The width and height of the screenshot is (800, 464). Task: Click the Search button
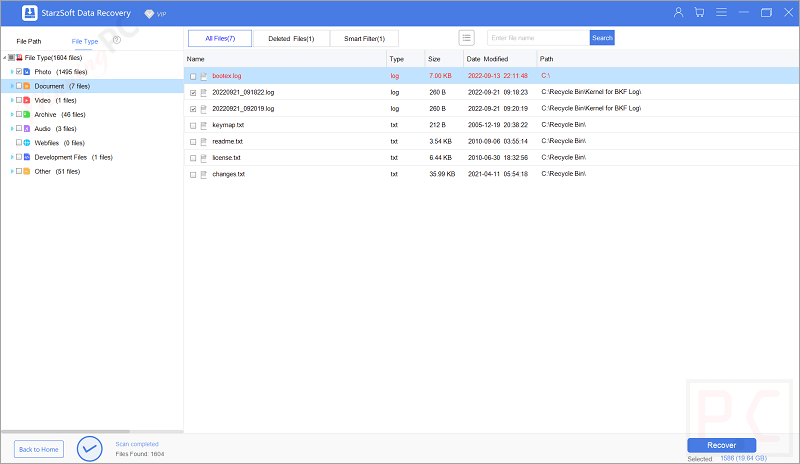(602, 38)
